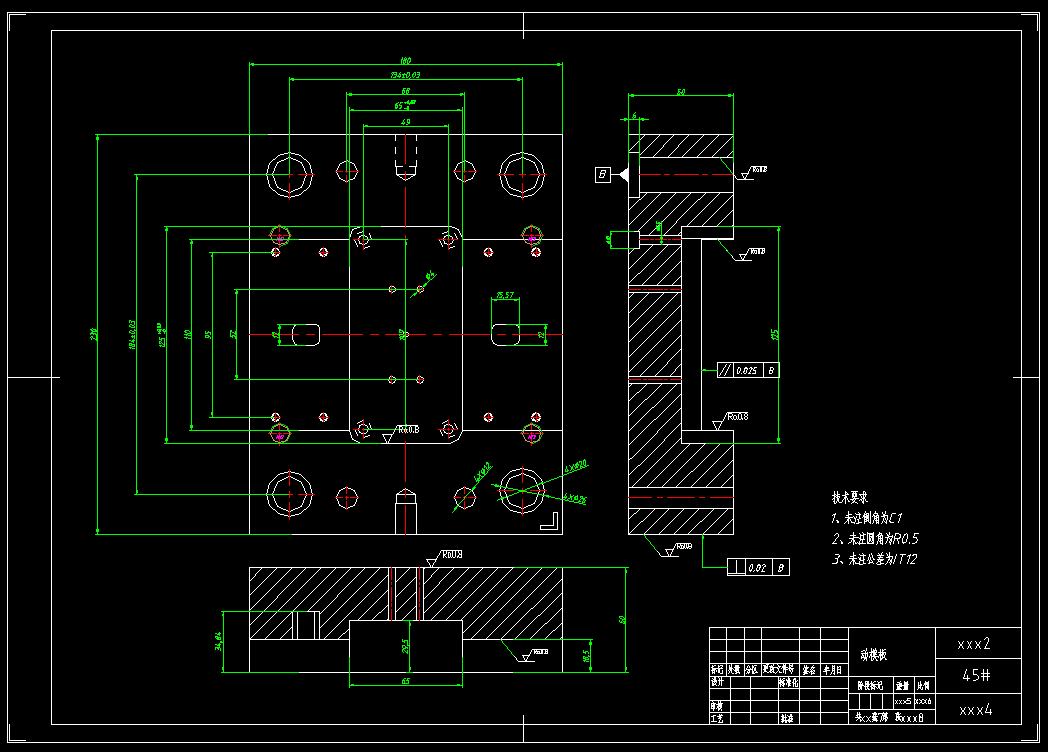Click the datum B box left of side view
Screen dimensions: 1048x752
click(x=603, y=174)
